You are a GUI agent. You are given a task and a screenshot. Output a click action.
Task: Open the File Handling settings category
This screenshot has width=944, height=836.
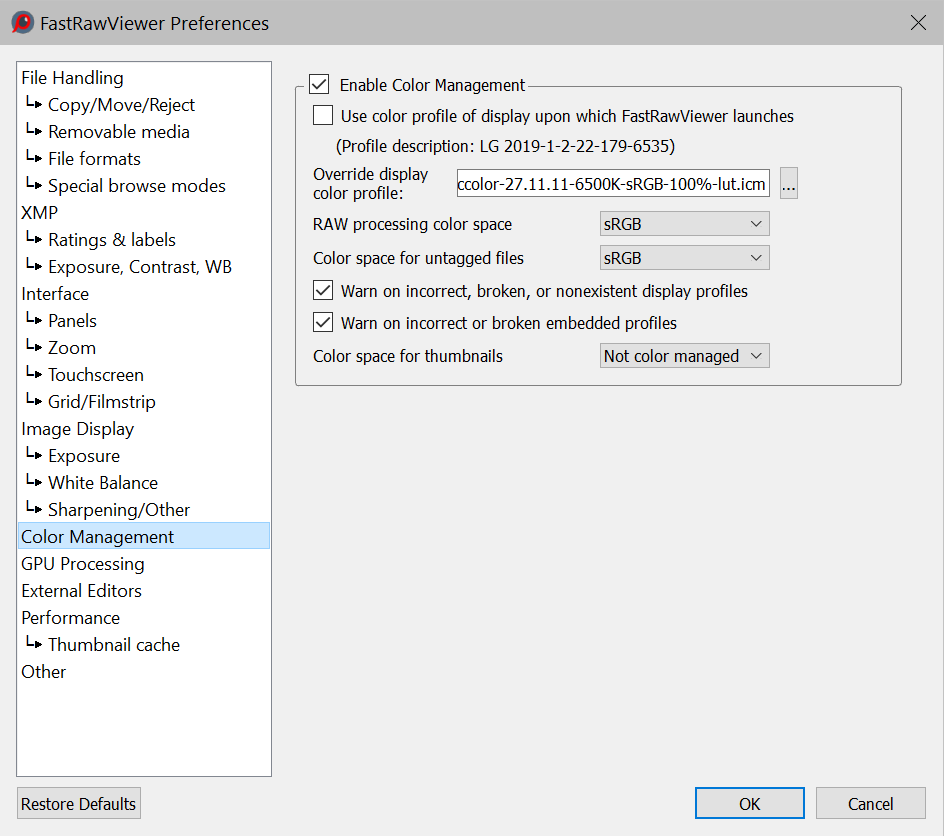(72, 78)
